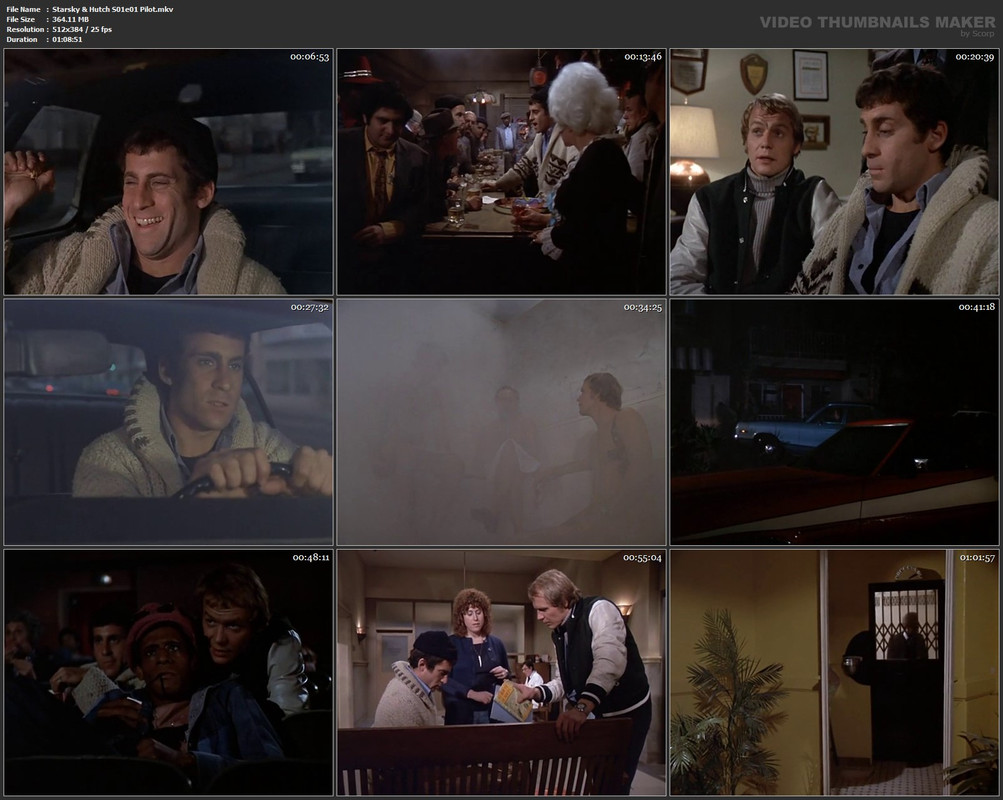Click the timestamp text 01:01:57
The image size is (1003, 800).
[977, 558]
